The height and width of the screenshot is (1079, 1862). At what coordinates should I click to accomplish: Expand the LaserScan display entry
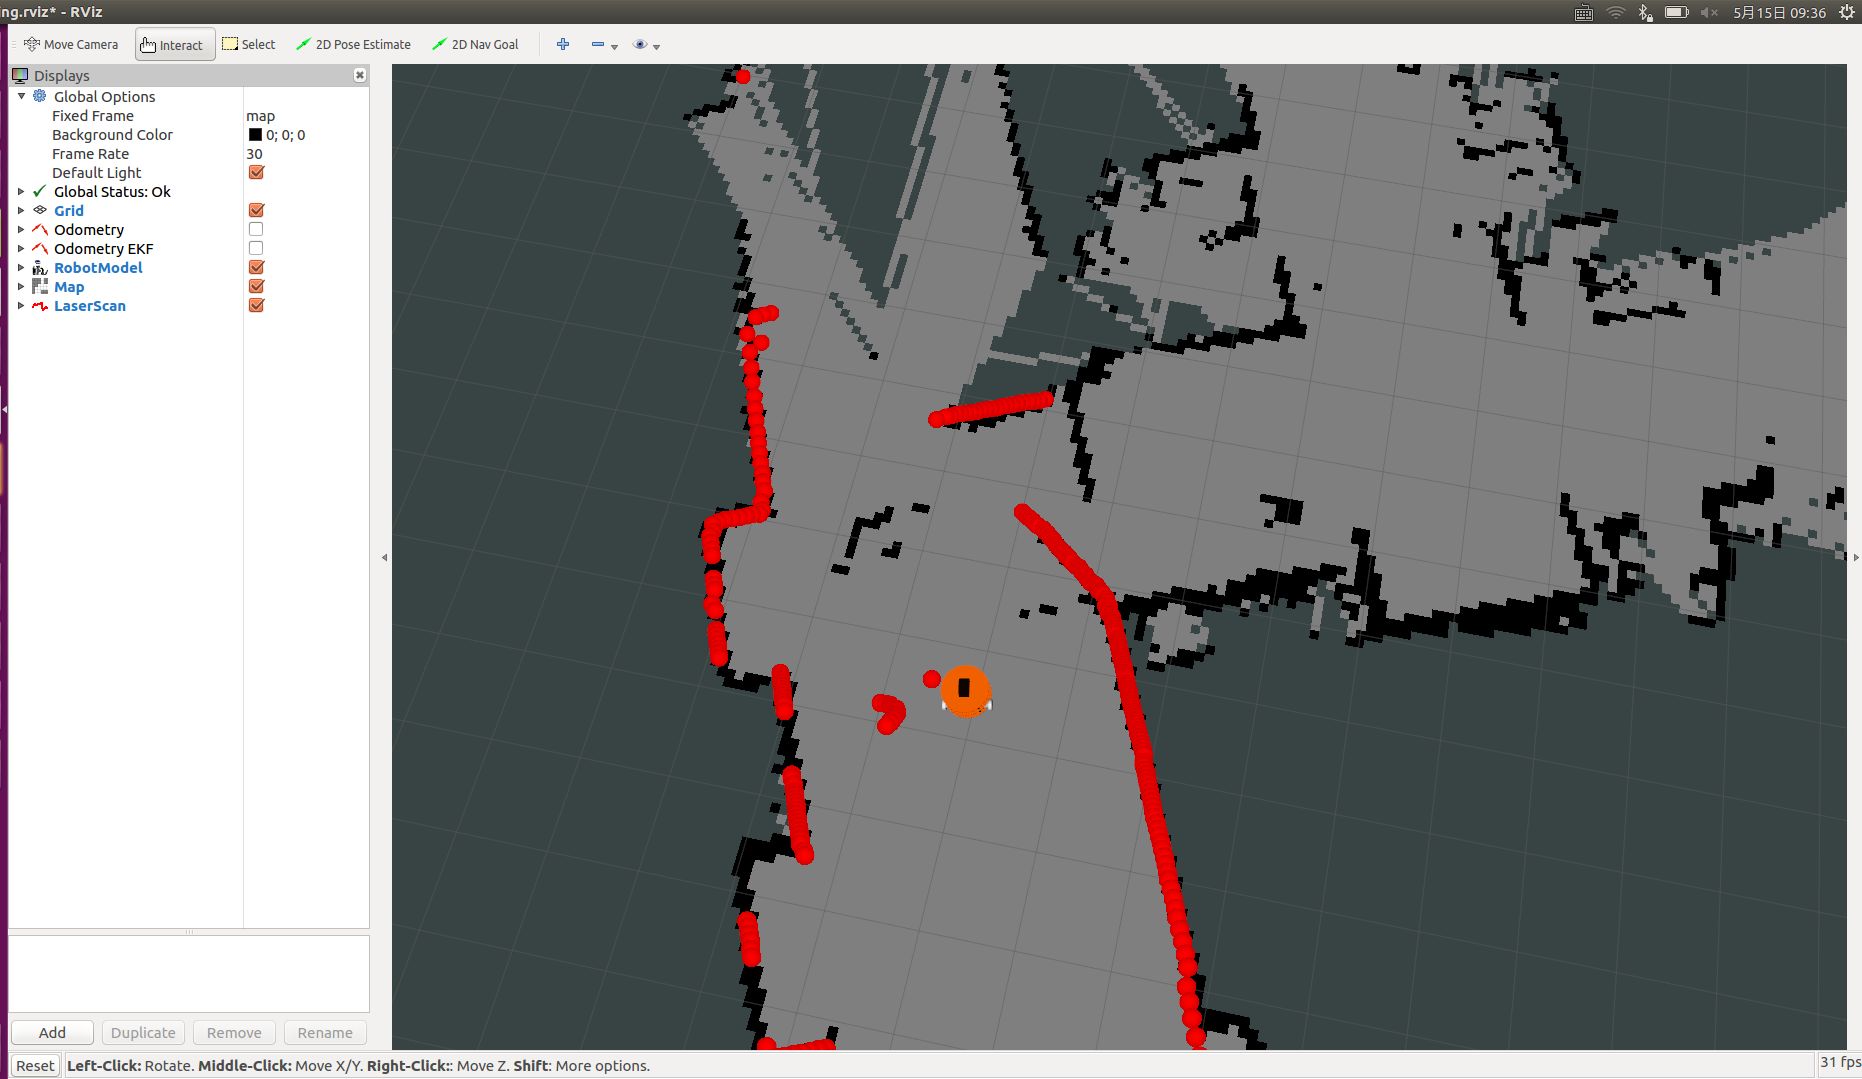pyautogui.click(x=21, y=305)
